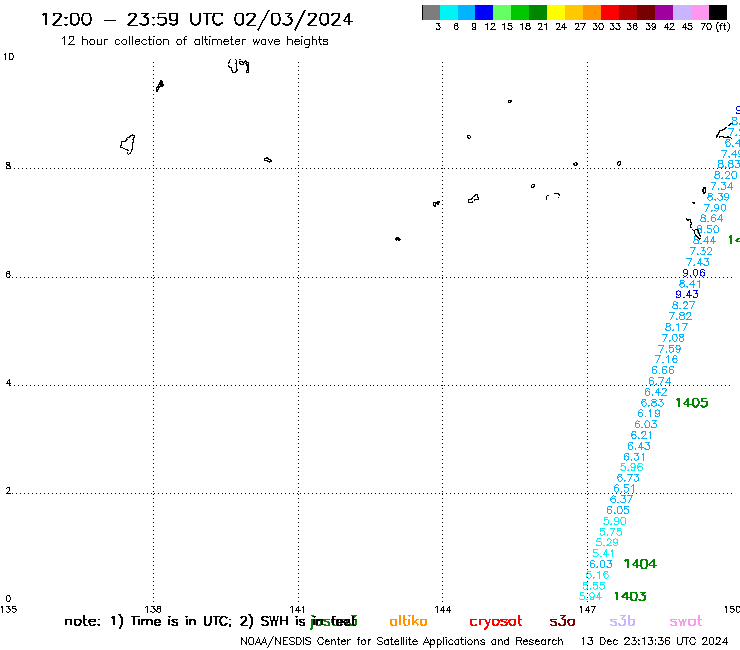Select the wave height reading 5.94
Viewport: 740px width, 650px height.
(x=590, y=596)
